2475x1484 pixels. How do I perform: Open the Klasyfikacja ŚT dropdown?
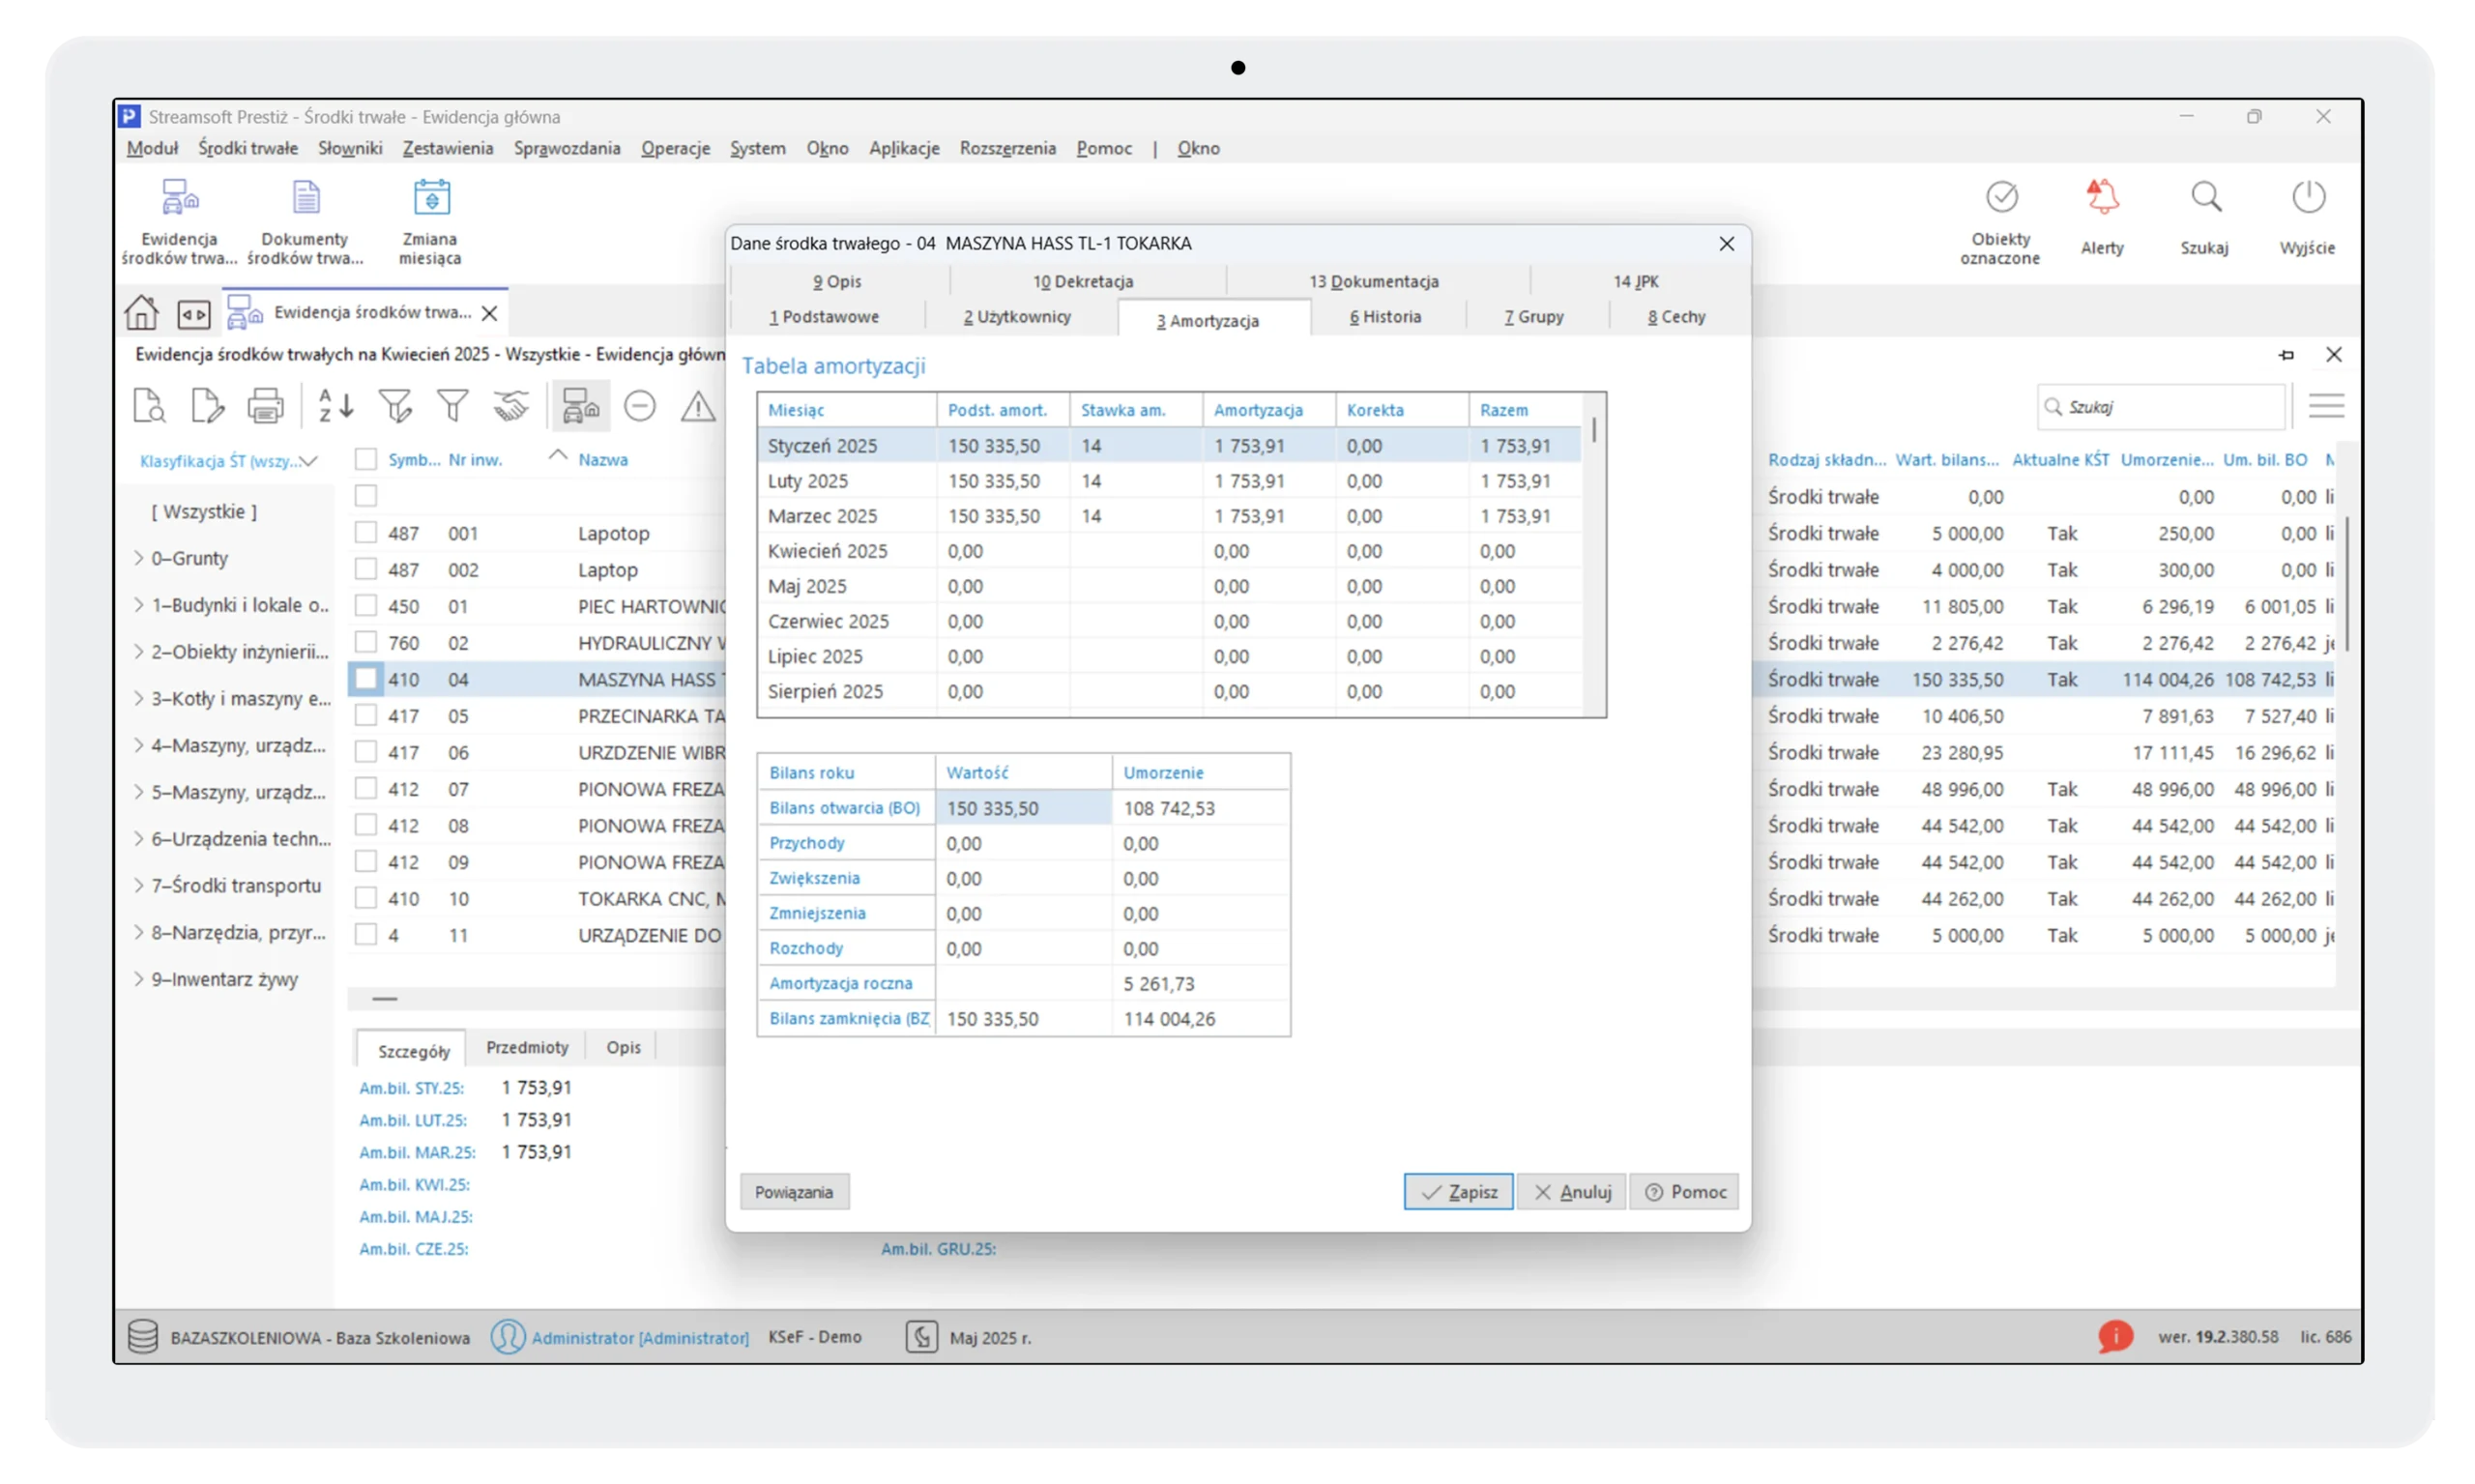click(x=228, y=461)
